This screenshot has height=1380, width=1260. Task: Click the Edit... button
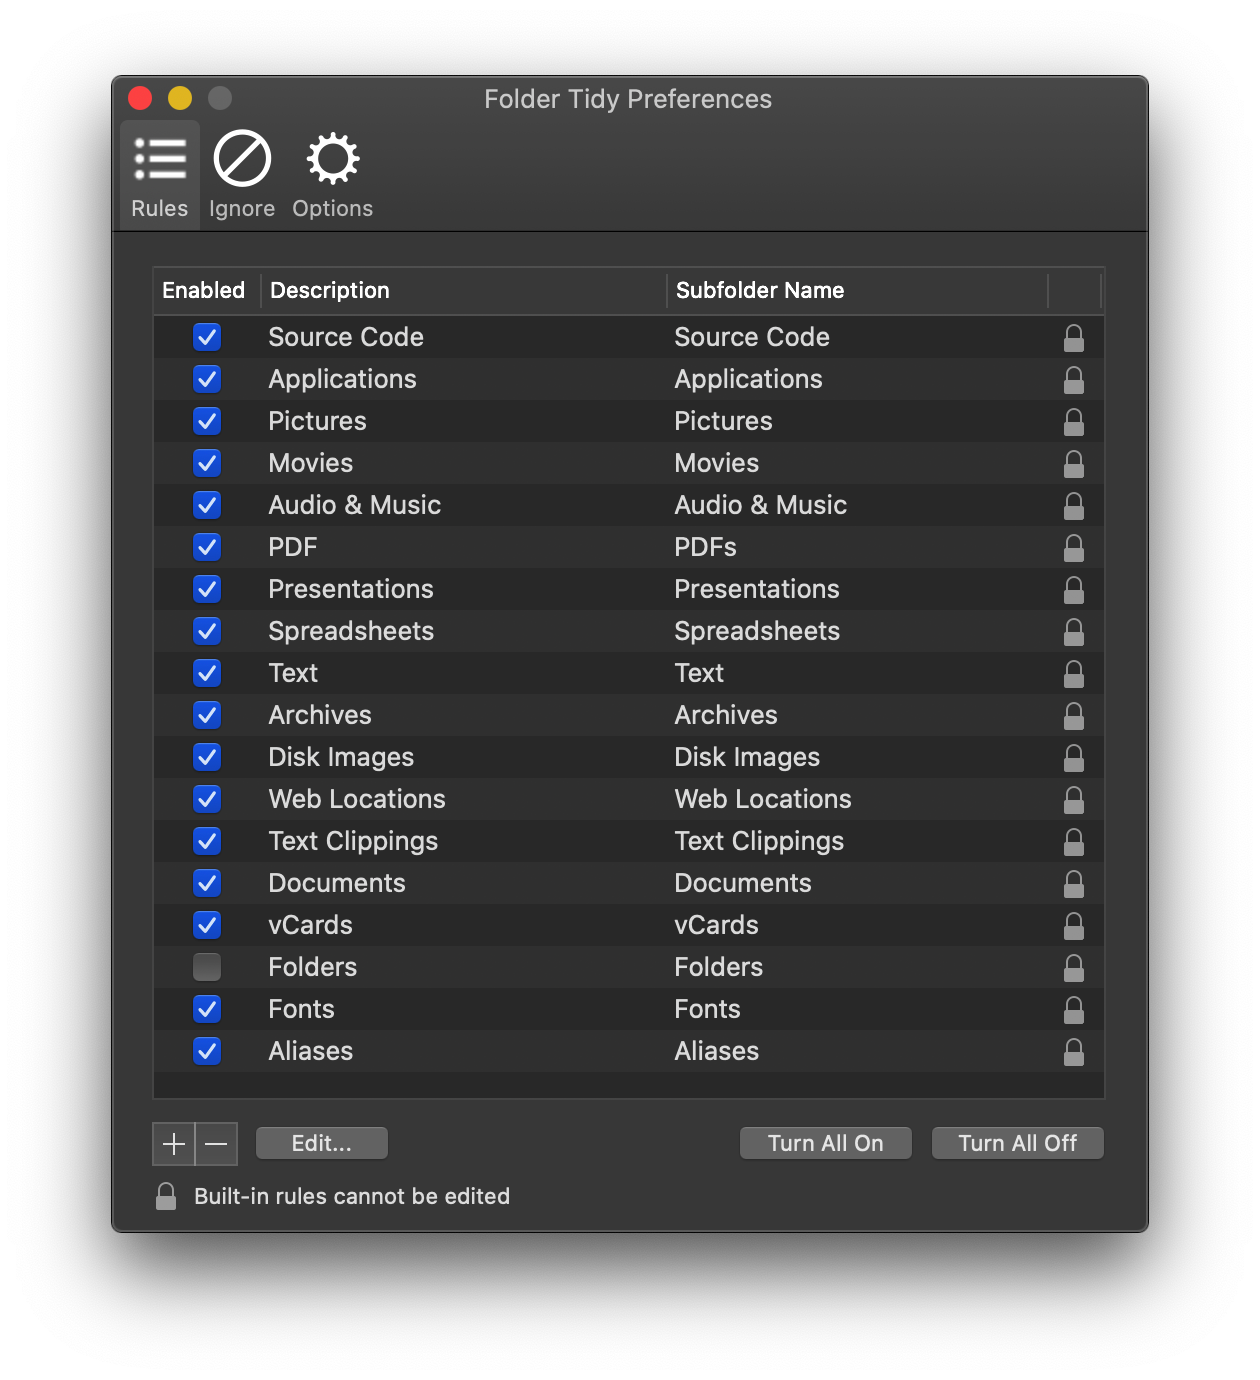tap(321, 1143)
